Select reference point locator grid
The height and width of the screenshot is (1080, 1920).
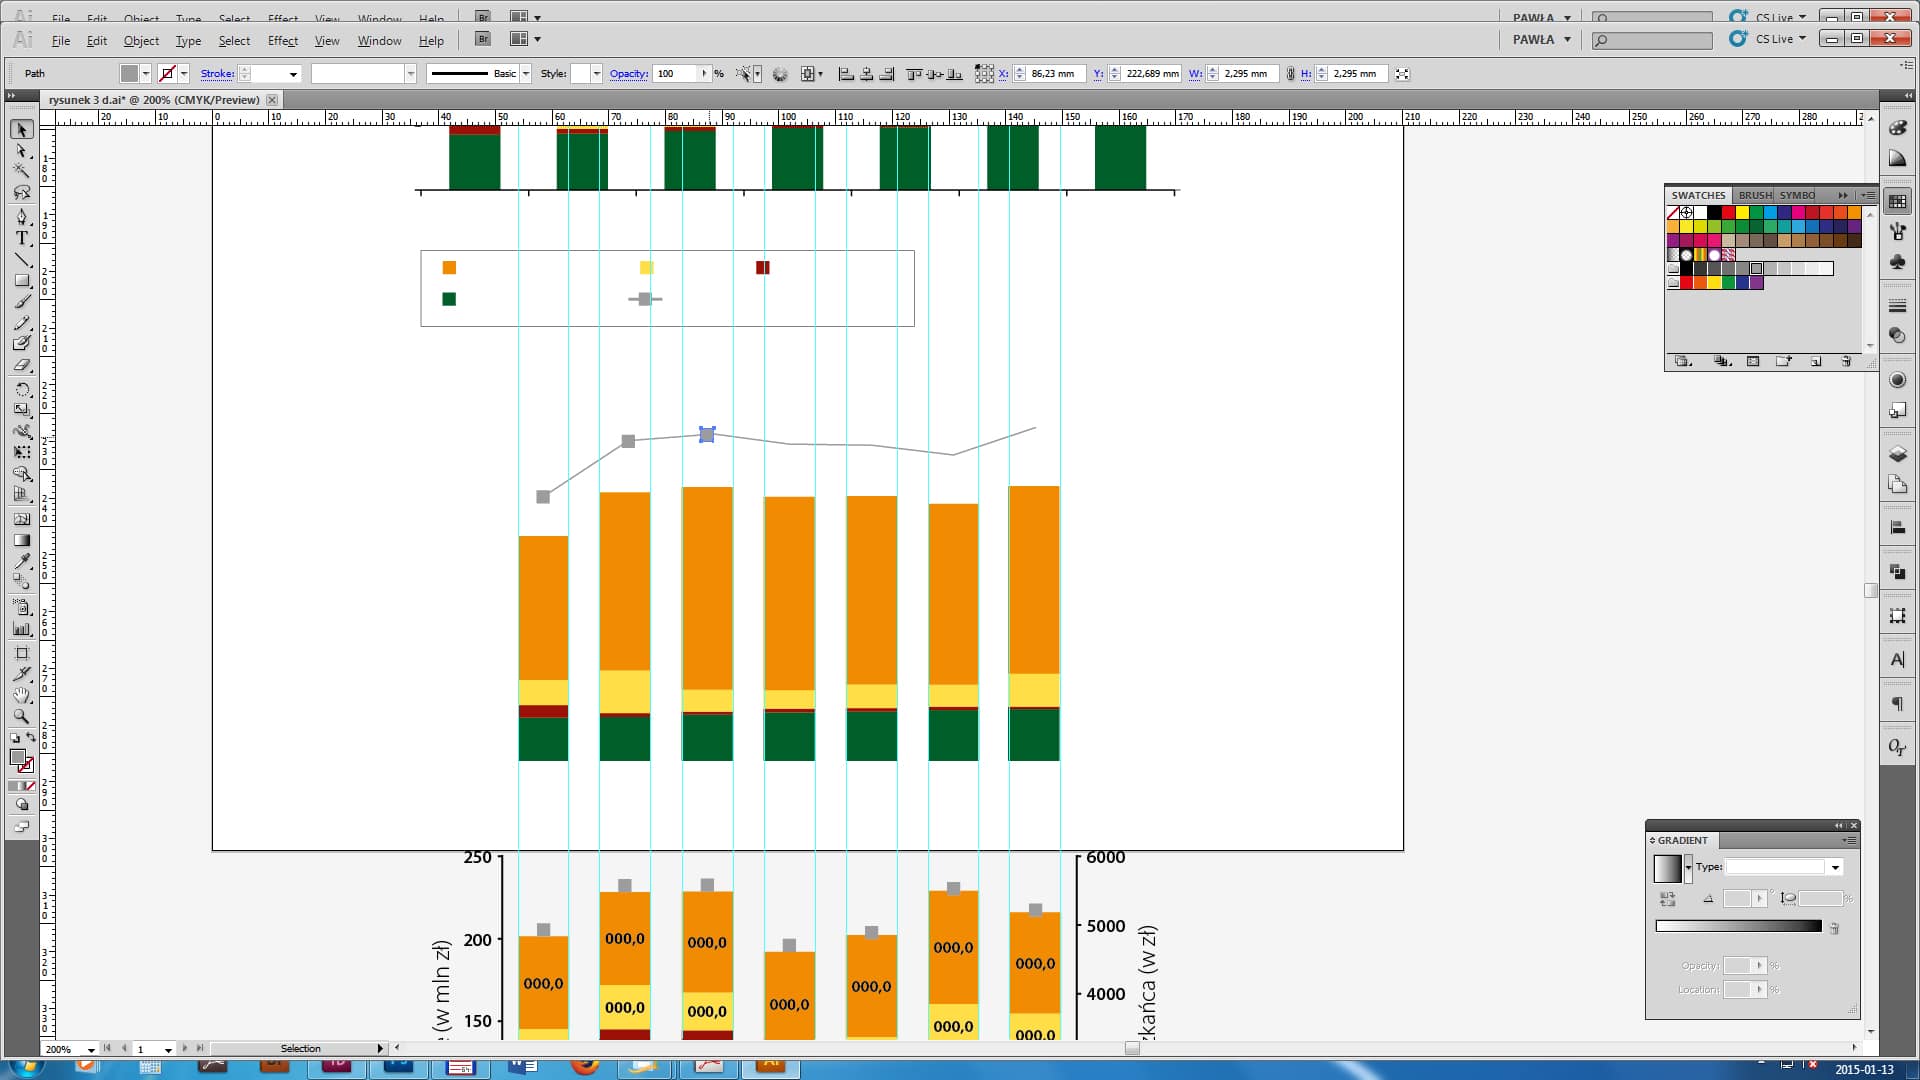click(984, 74)
